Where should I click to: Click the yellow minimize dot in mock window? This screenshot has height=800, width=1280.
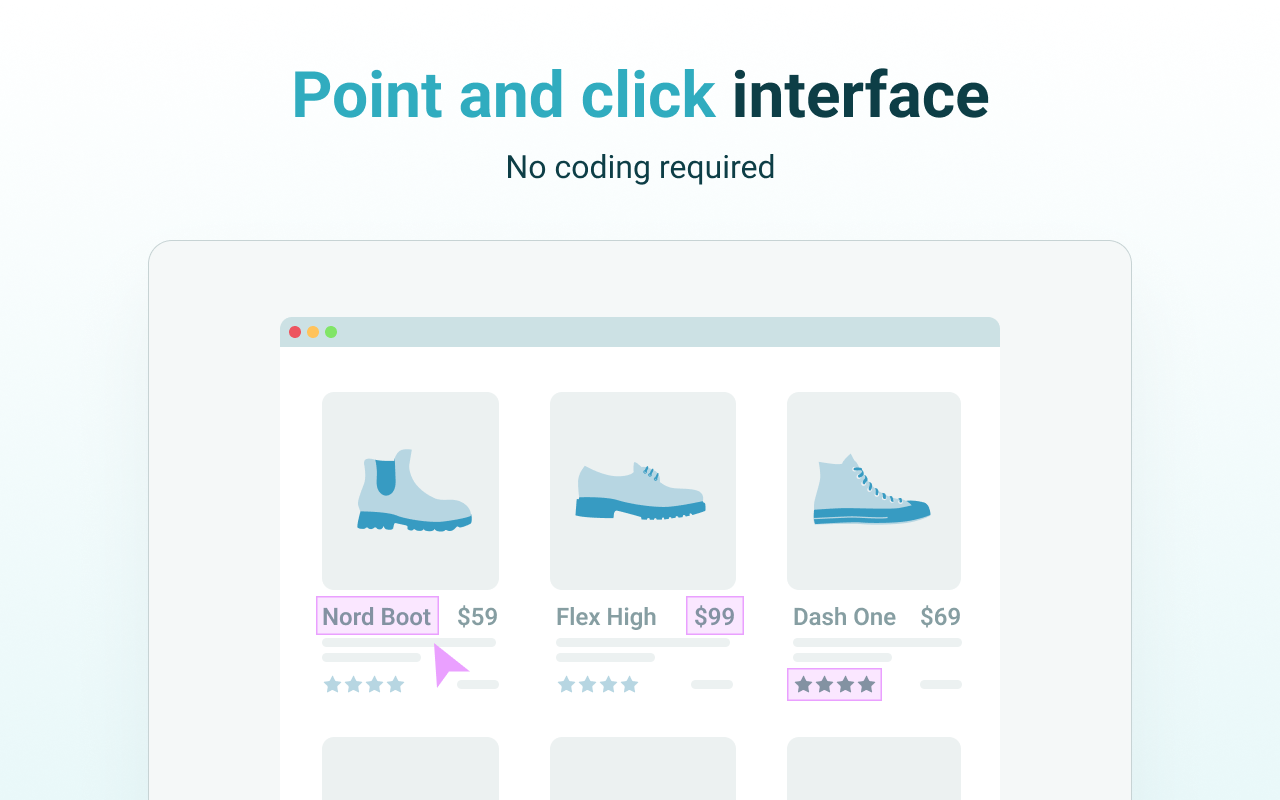313,332
